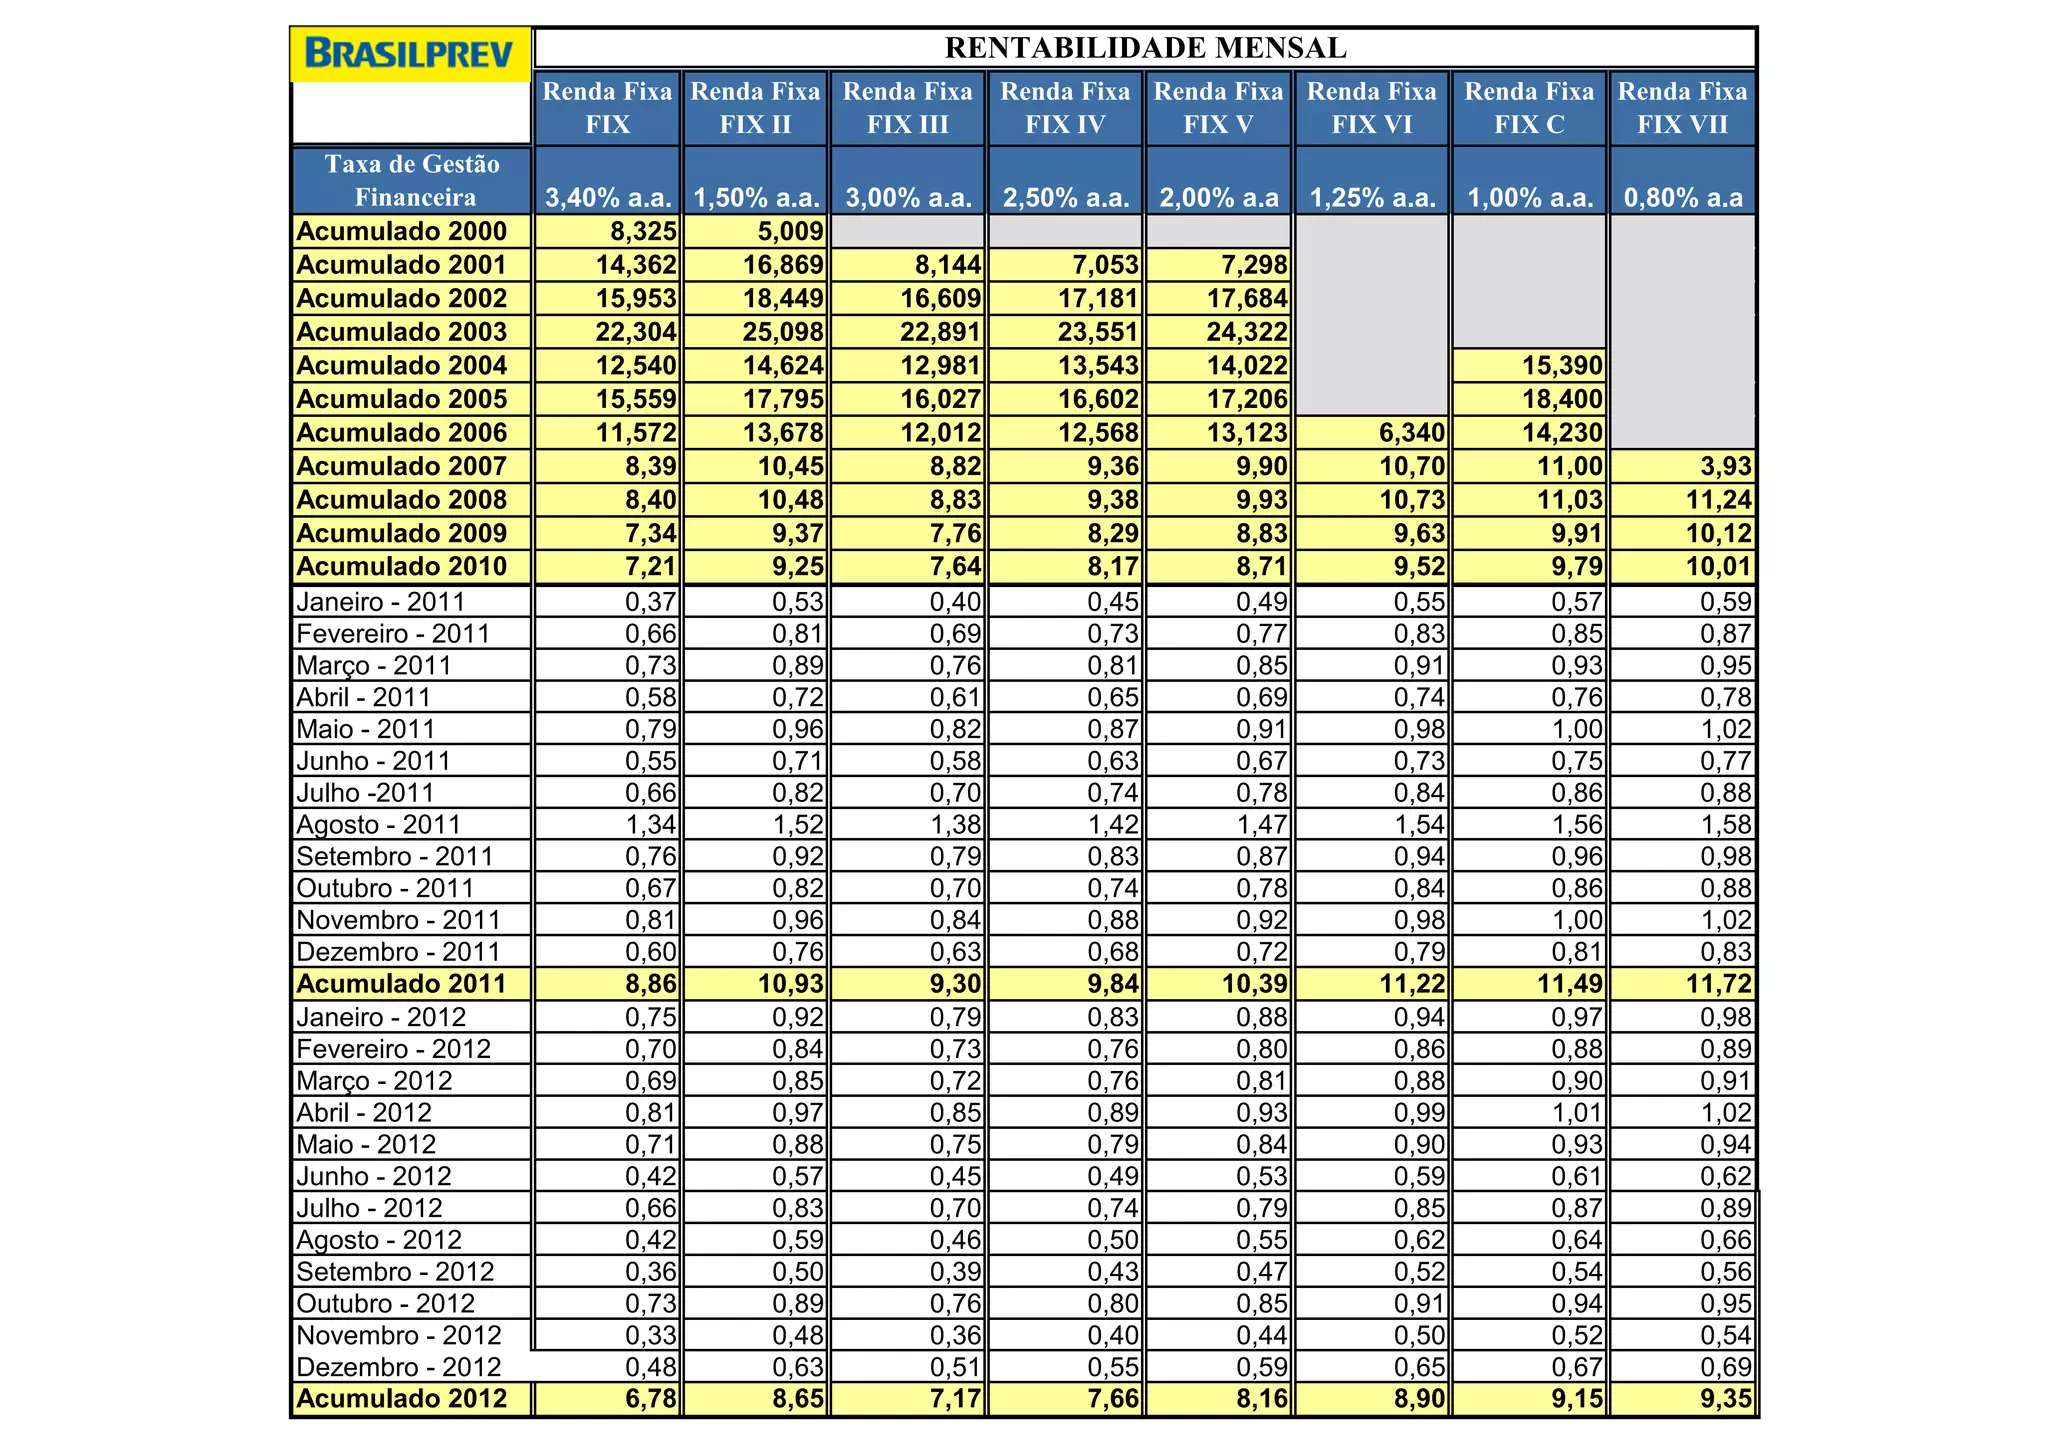Select the 3,40% a.a. rate cell
The height and width of the screenshot is (1447, 2048).
[607, 197]
